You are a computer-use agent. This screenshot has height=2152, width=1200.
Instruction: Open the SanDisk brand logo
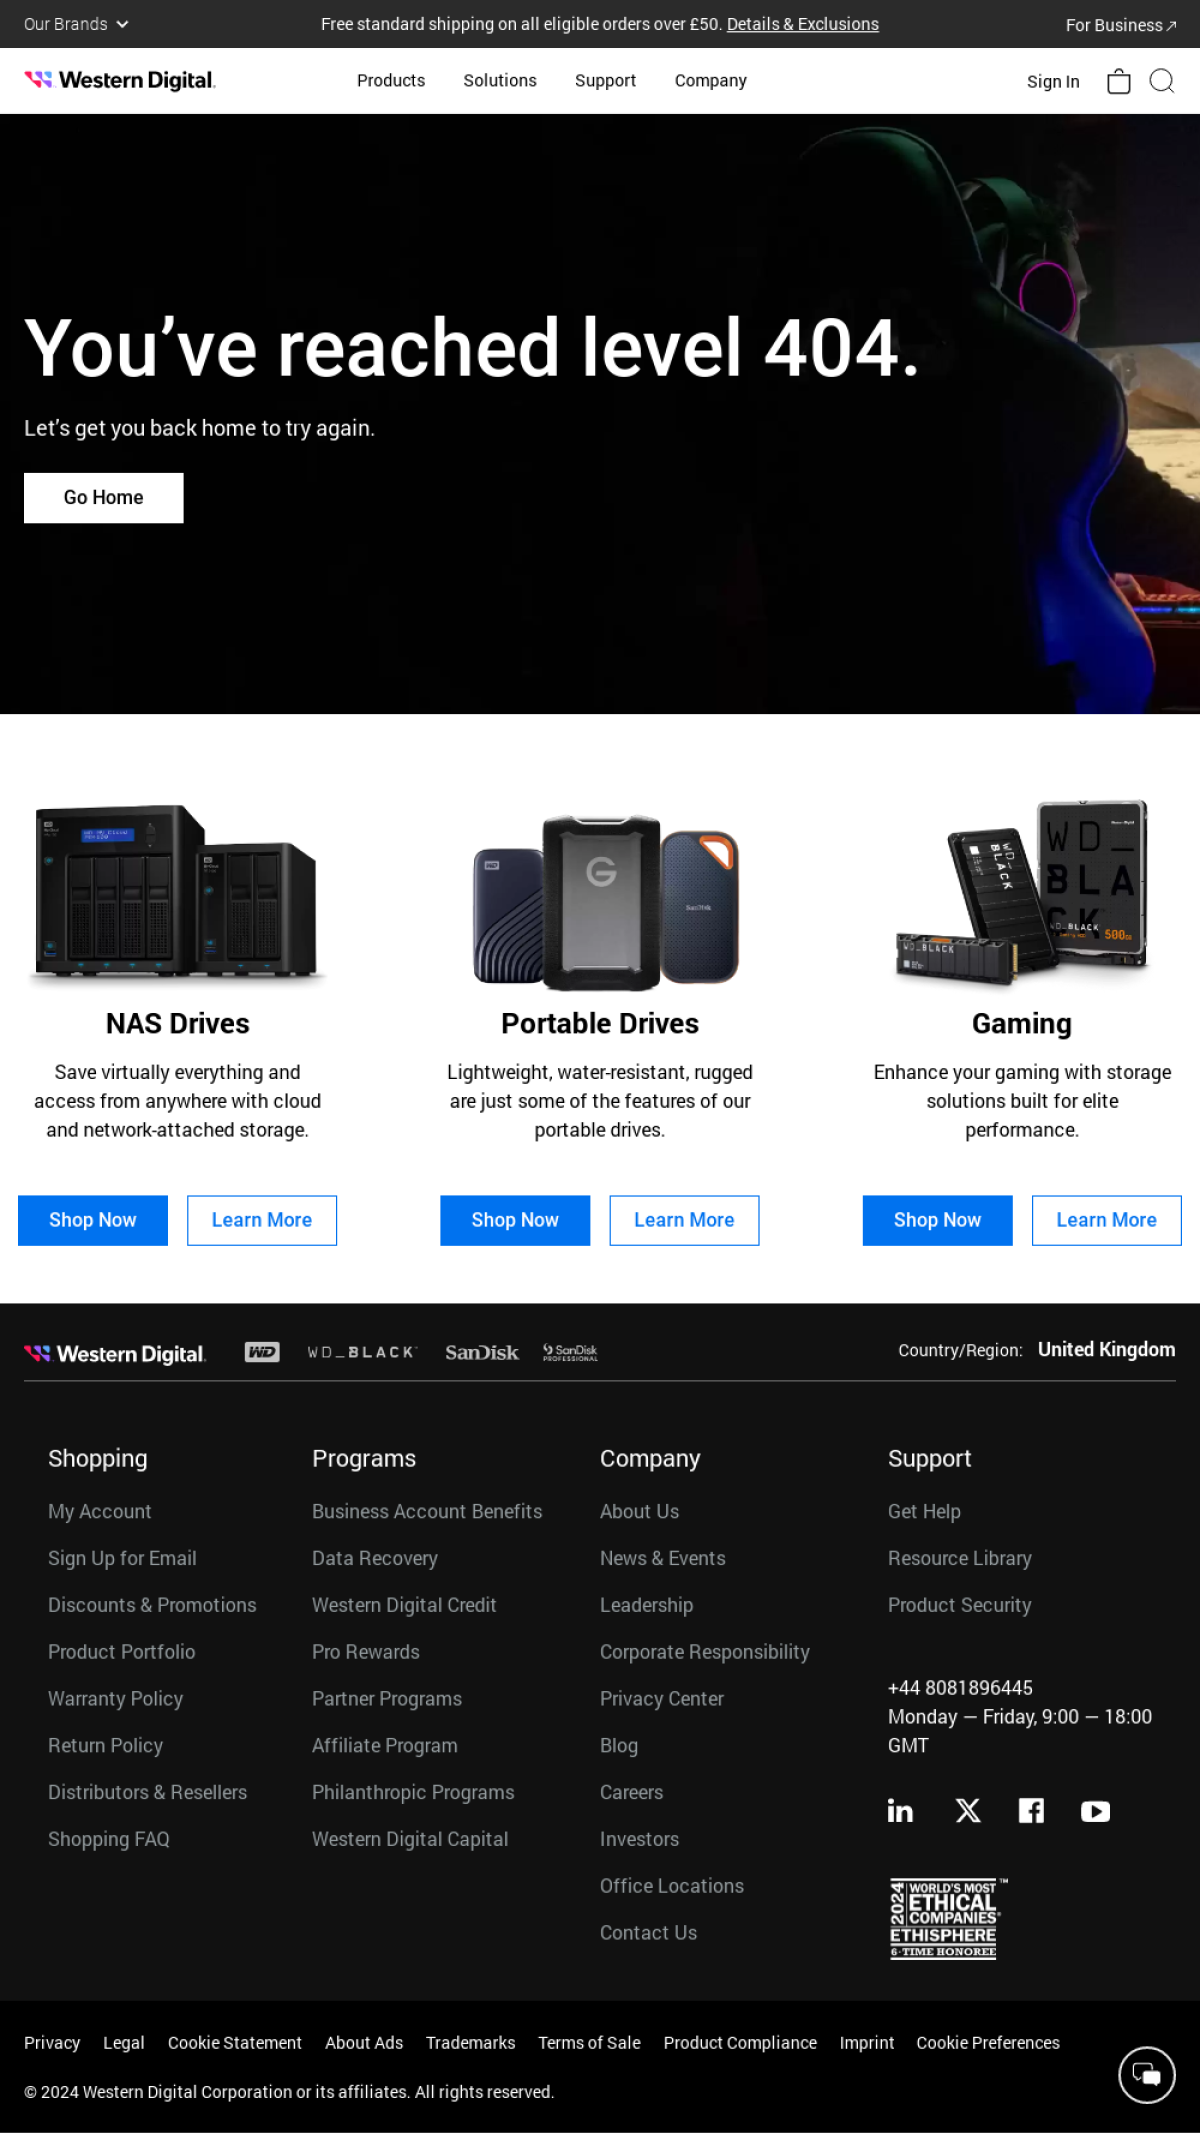(482, 1352)
